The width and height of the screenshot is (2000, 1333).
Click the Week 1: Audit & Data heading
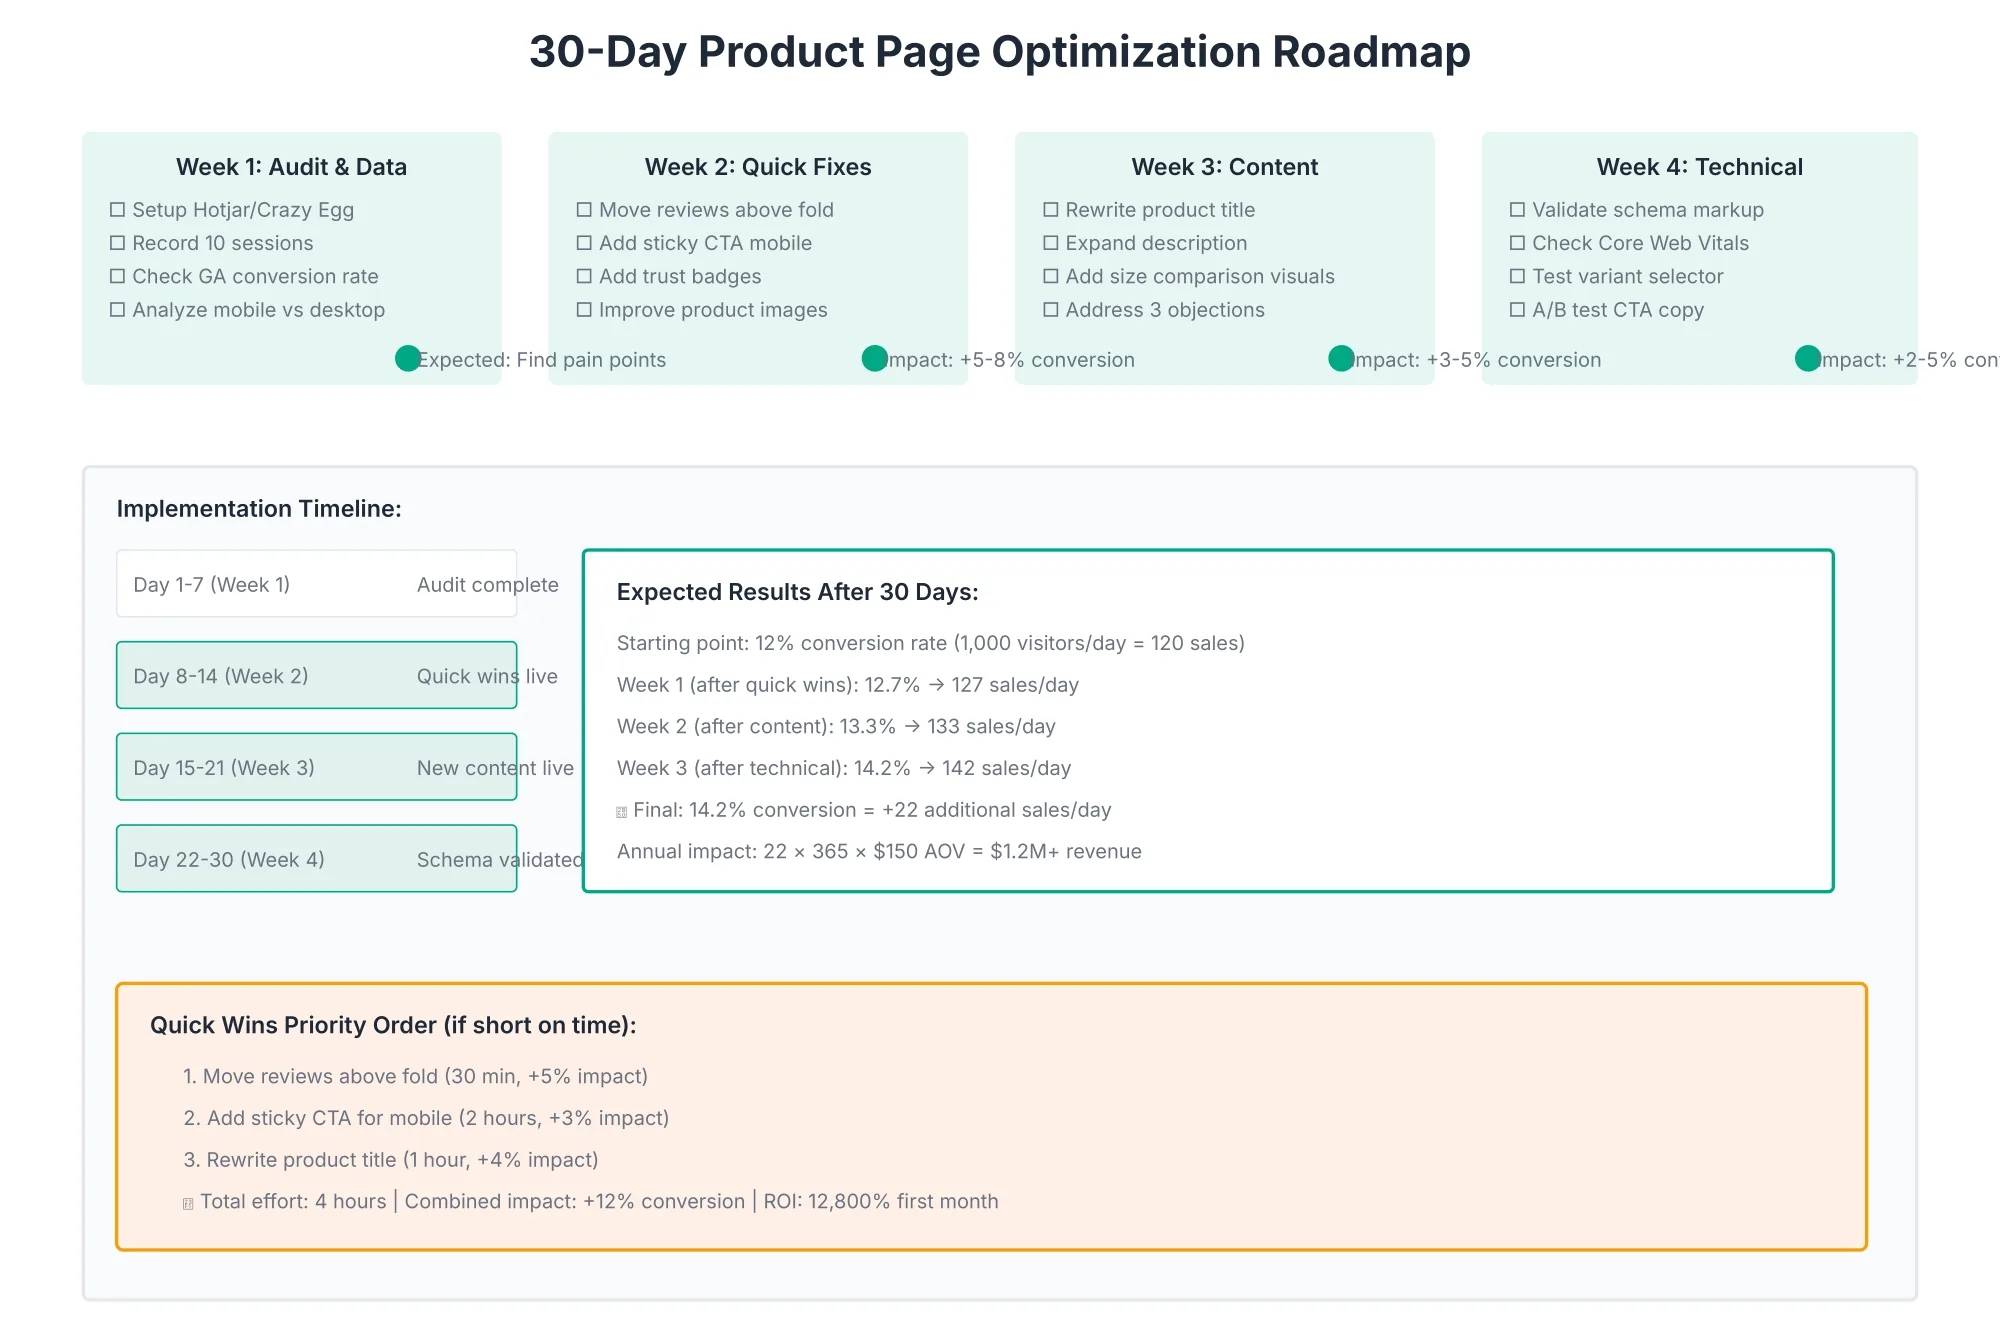292,167
